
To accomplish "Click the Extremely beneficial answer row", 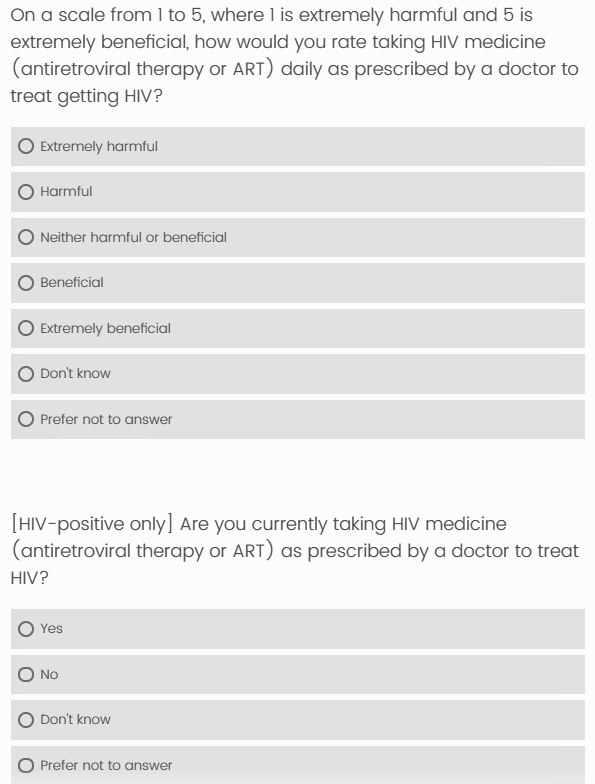I will coord(298,328).
